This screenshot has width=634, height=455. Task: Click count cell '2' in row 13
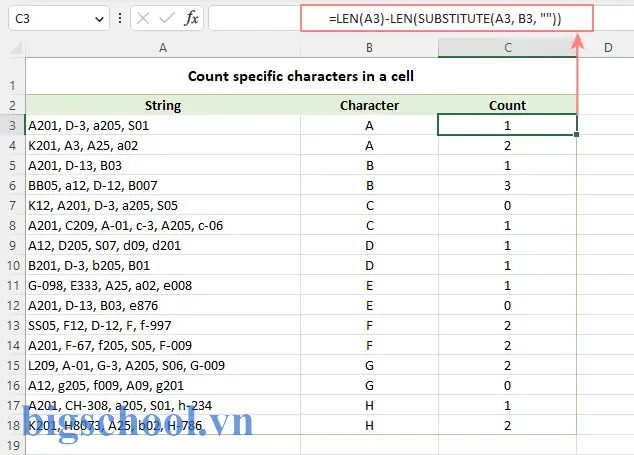(x=507, y=326)
